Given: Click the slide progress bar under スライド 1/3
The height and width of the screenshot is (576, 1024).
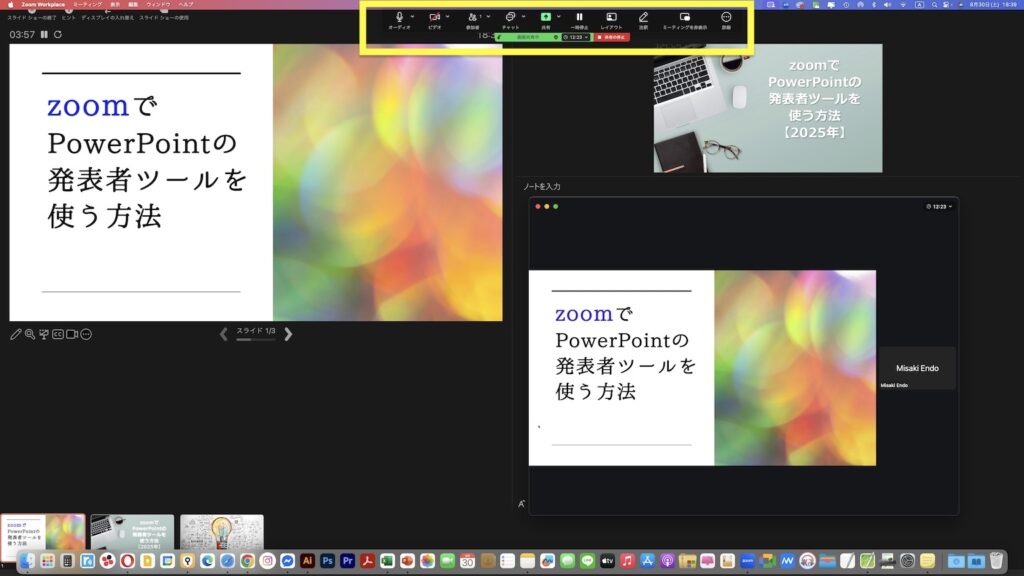Looking at the screenshot, I should click(x=255, y=340).
